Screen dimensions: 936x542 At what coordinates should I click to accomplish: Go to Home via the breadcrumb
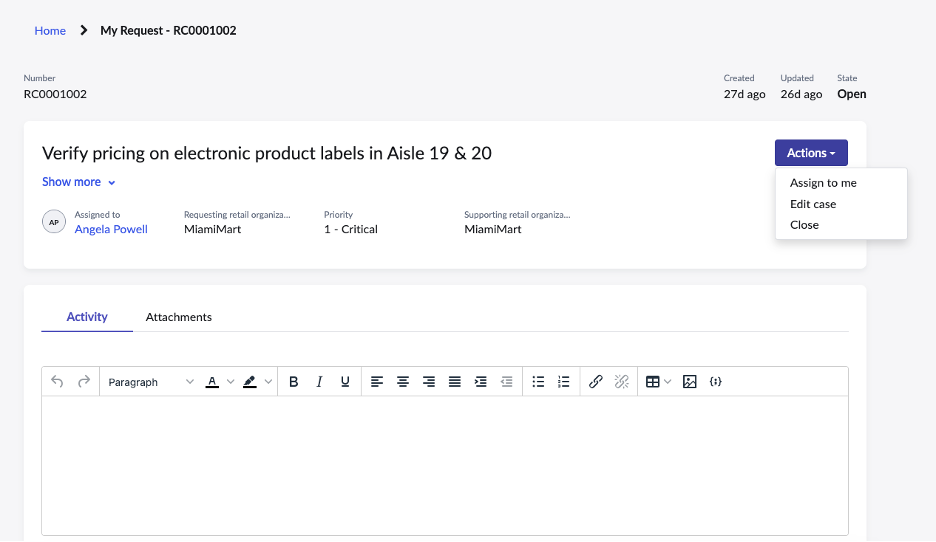[50, 30]
